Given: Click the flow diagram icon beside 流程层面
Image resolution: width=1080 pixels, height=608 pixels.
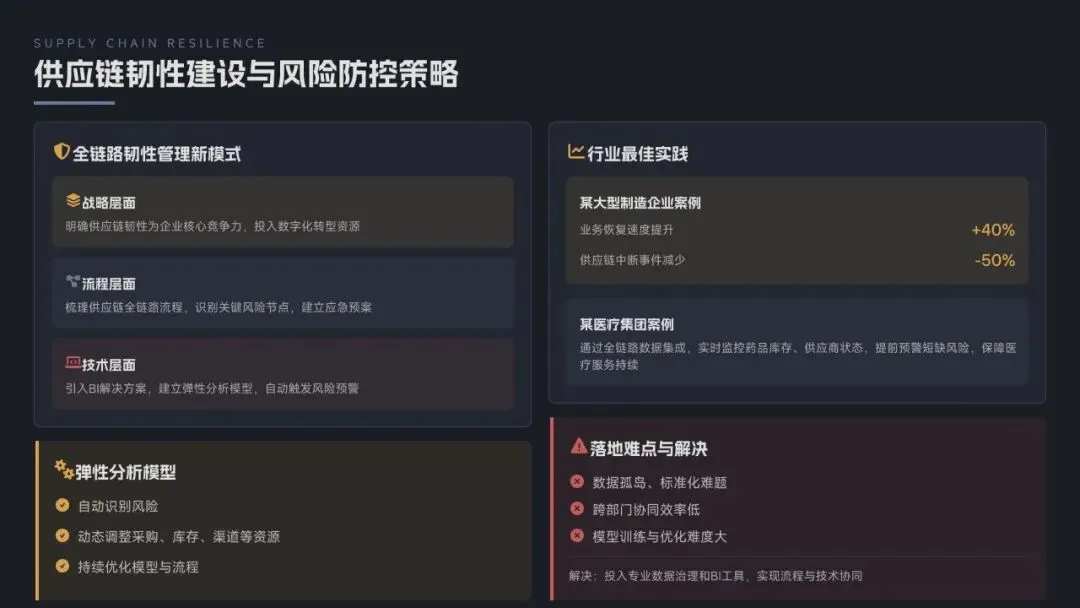Looking at the screenshot, I should point(73,282).
